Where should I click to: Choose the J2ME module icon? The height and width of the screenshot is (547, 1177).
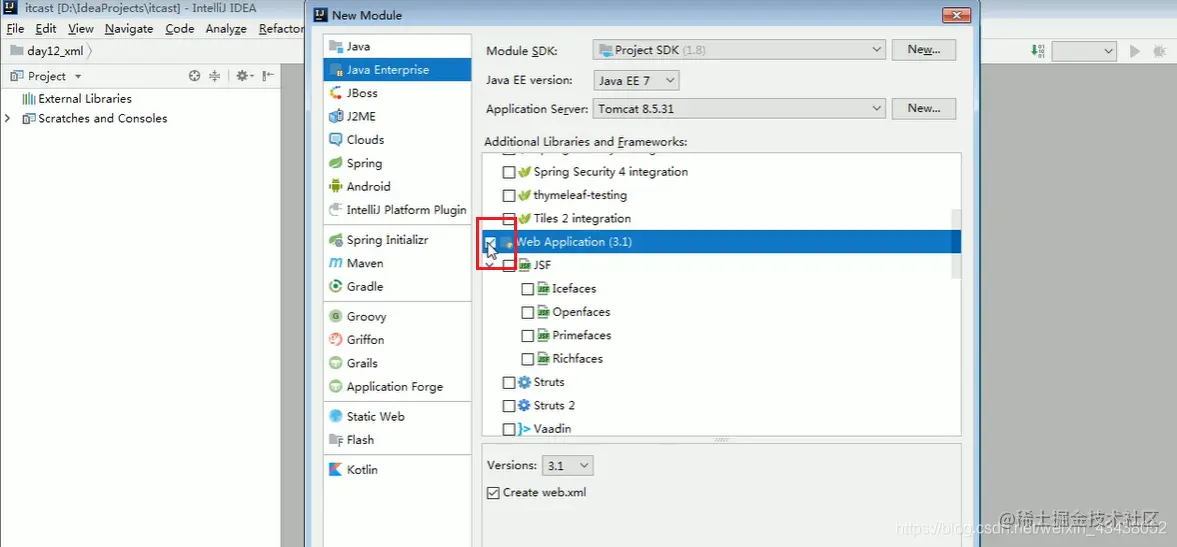coord(336,116)
